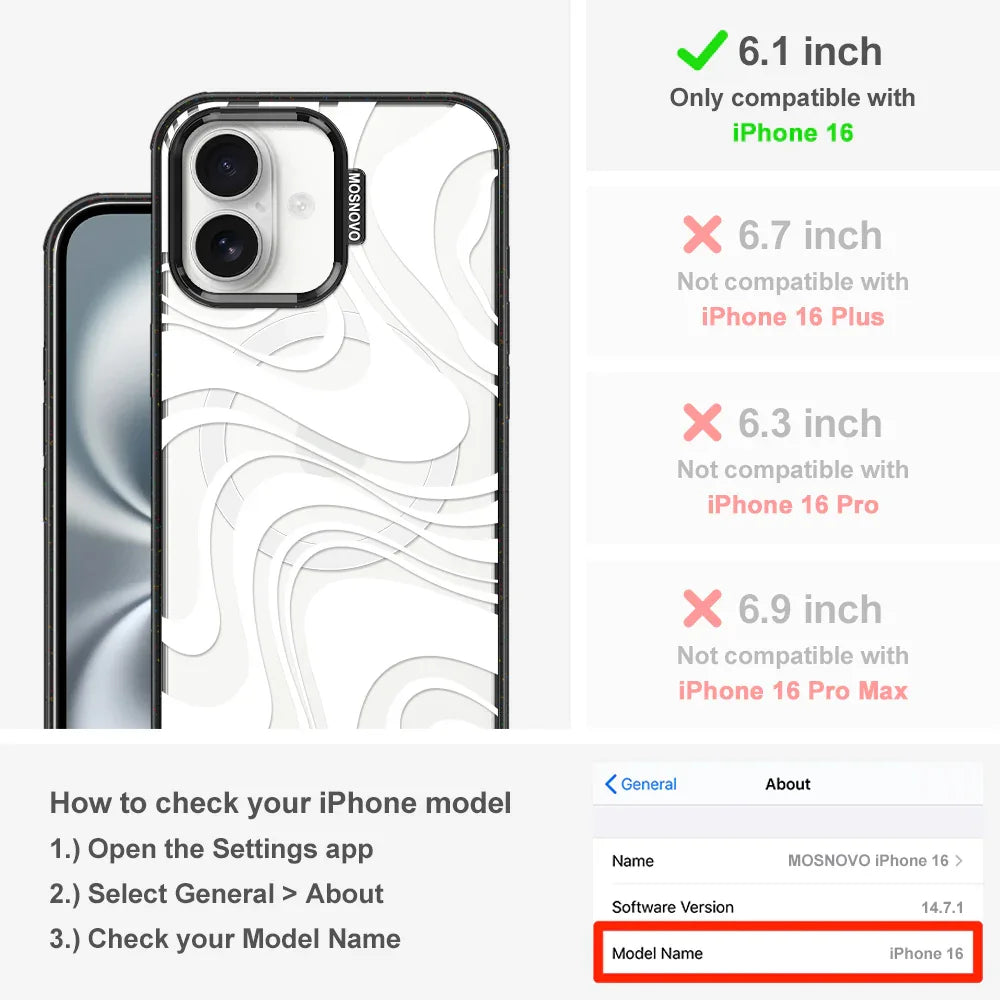This screenshot has height=1000, width=1000.
Task: Open the Name row disclosure chevron
Action: tap(959, 860)
